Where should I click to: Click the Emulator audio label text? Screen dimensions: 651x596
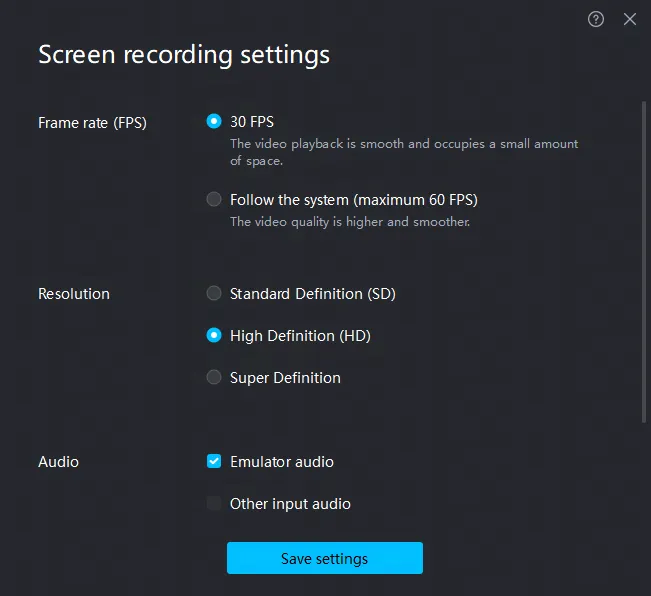(x=282, y=462)
